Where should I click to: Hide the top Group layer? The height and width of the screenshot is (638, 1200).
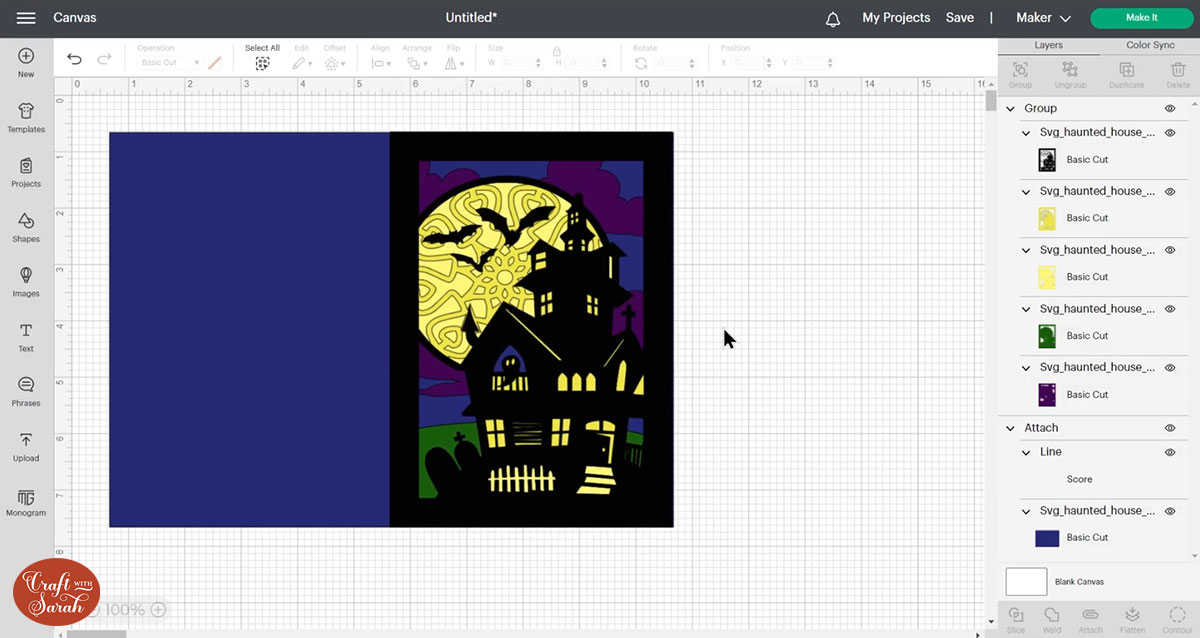click(1170, 108)
